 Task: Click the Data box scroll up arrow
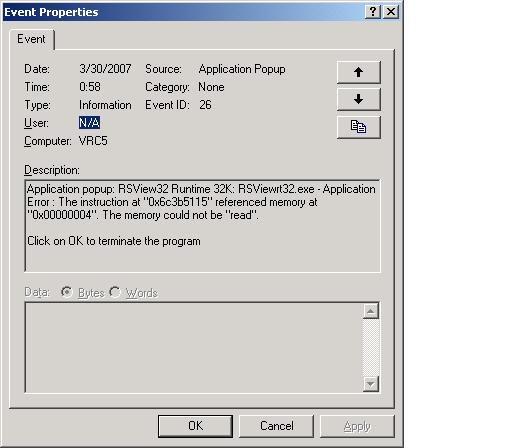point(371,311)
